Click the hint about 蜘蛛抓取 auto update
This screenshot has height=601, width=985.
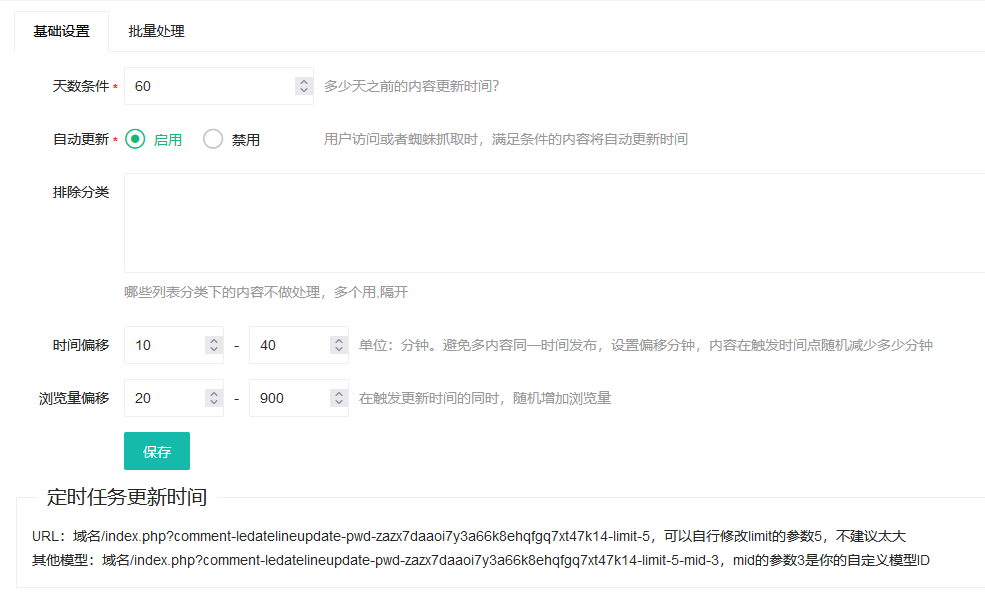click(506, 139)
